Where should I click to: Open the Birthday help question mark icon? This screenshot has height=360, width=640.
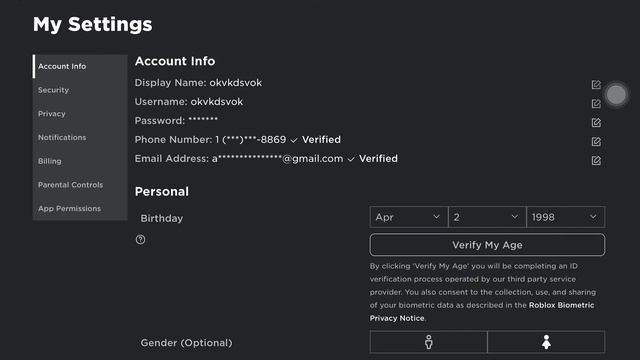coord(140,240)
